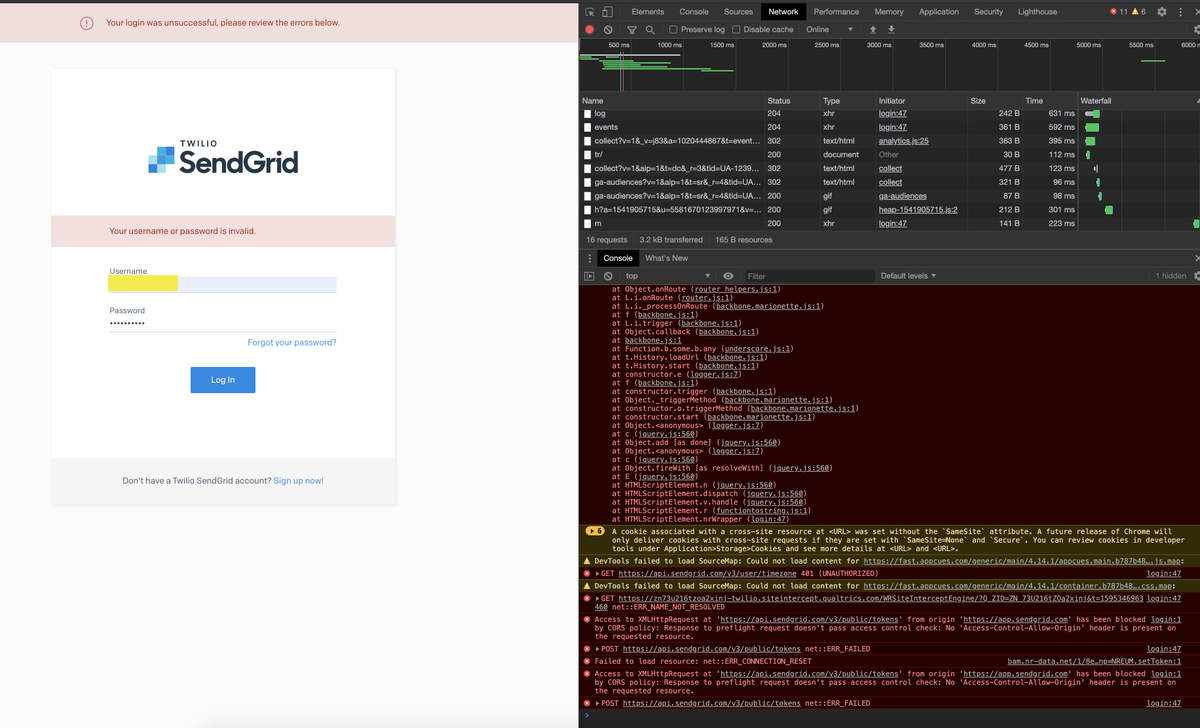Open the Network search magnifier
Viewport: 1200px width, 728px height.
(650, 30)
